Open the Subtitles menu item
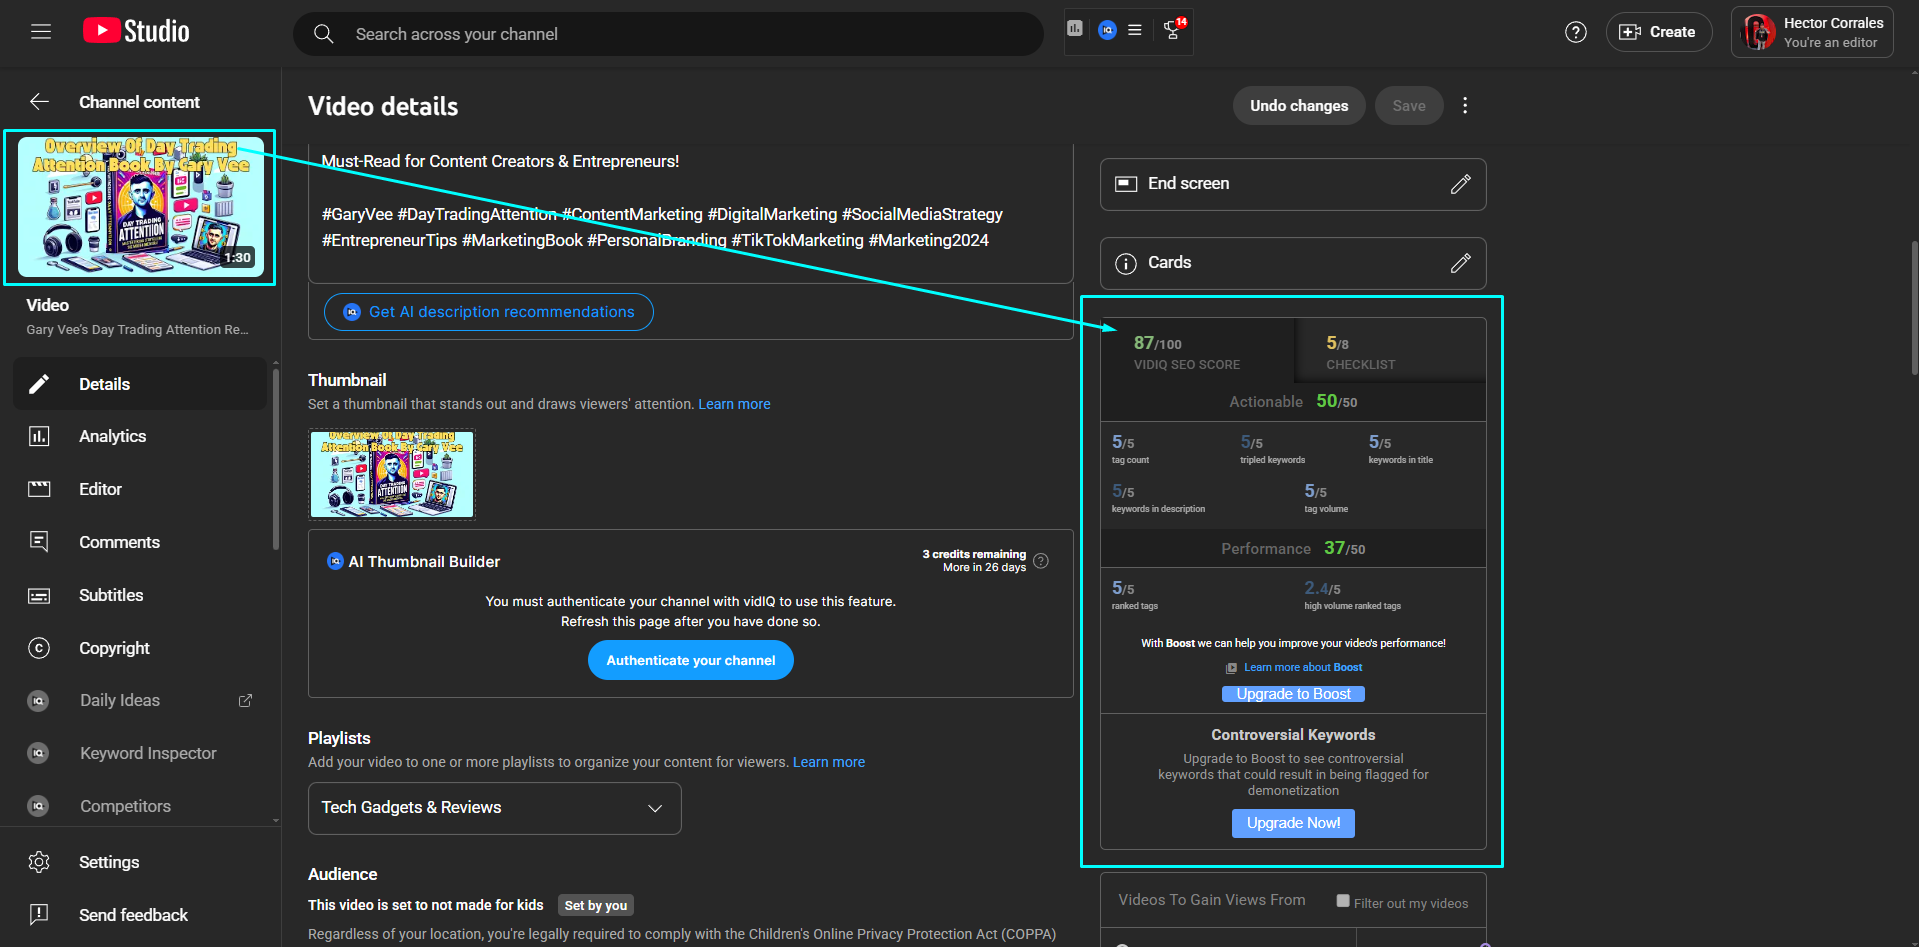Image resolution: width=1919 pixels, height=947 pixels. coord(140,595)
